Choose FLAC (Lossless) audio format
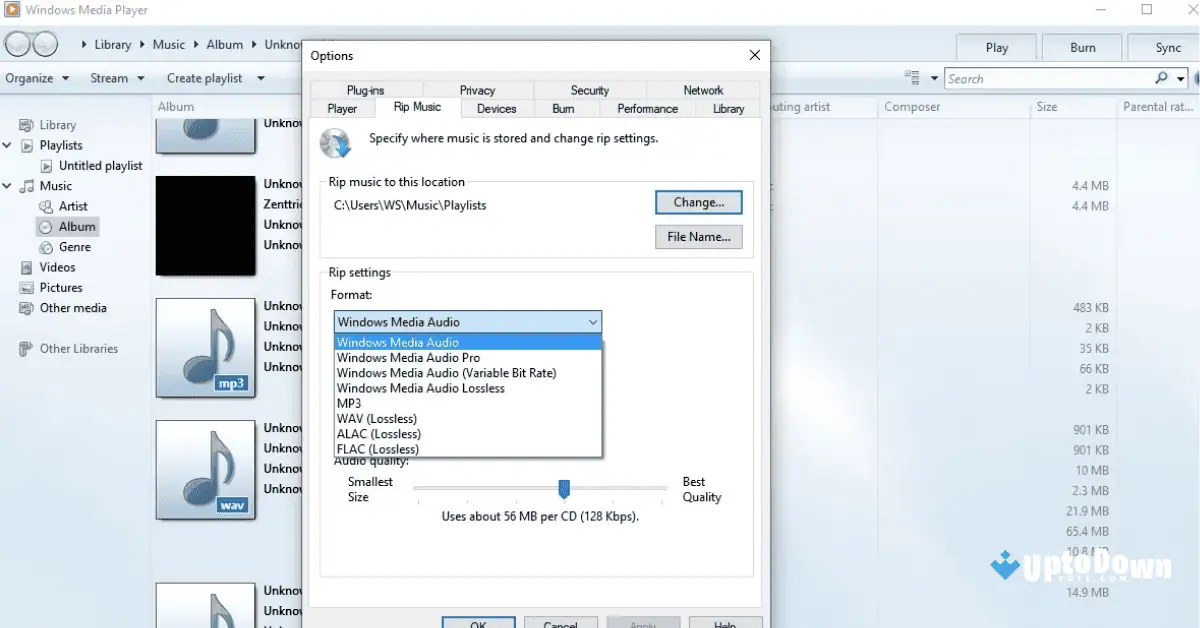The height and width of the screenshot is (628, 1200). (x=377, y=448)
